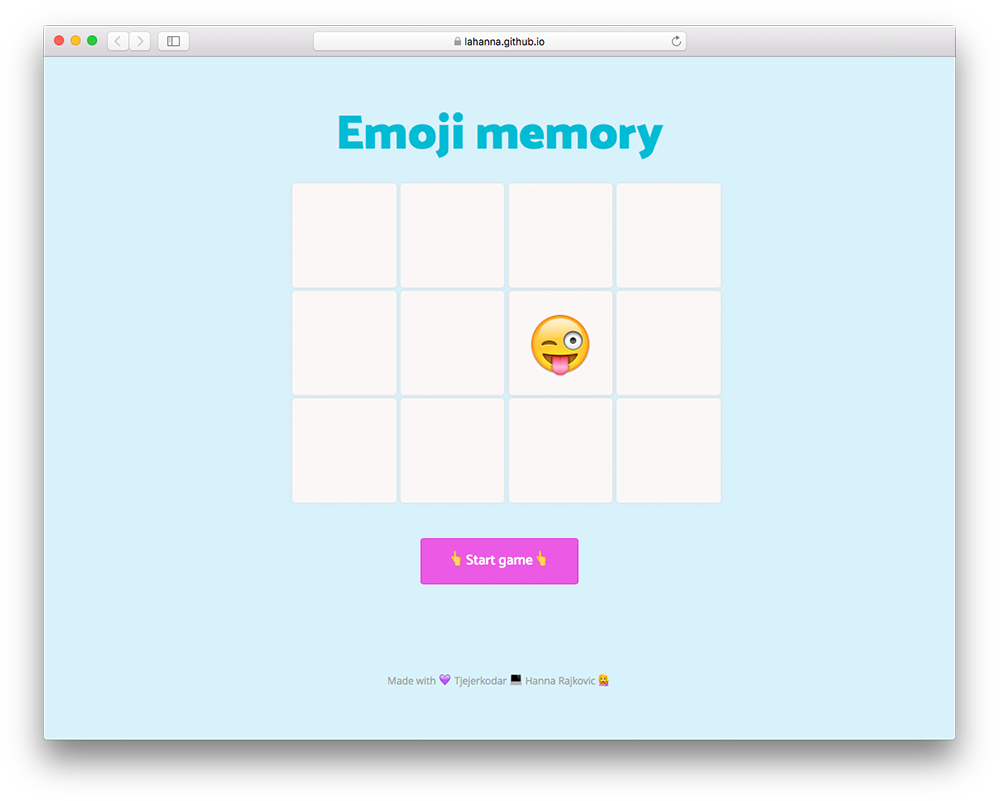Click the Start game button
The height and width of the screenshot is (801, 1000).
pyautogui.click(x=499, y=560)
